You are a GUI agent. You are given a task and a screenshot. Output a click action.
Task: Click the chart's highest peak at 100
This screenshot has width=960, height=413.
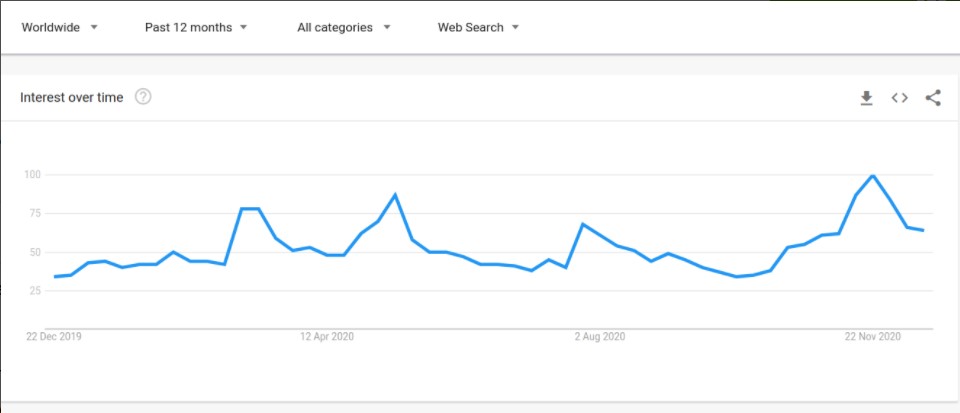tap(873, 176)
